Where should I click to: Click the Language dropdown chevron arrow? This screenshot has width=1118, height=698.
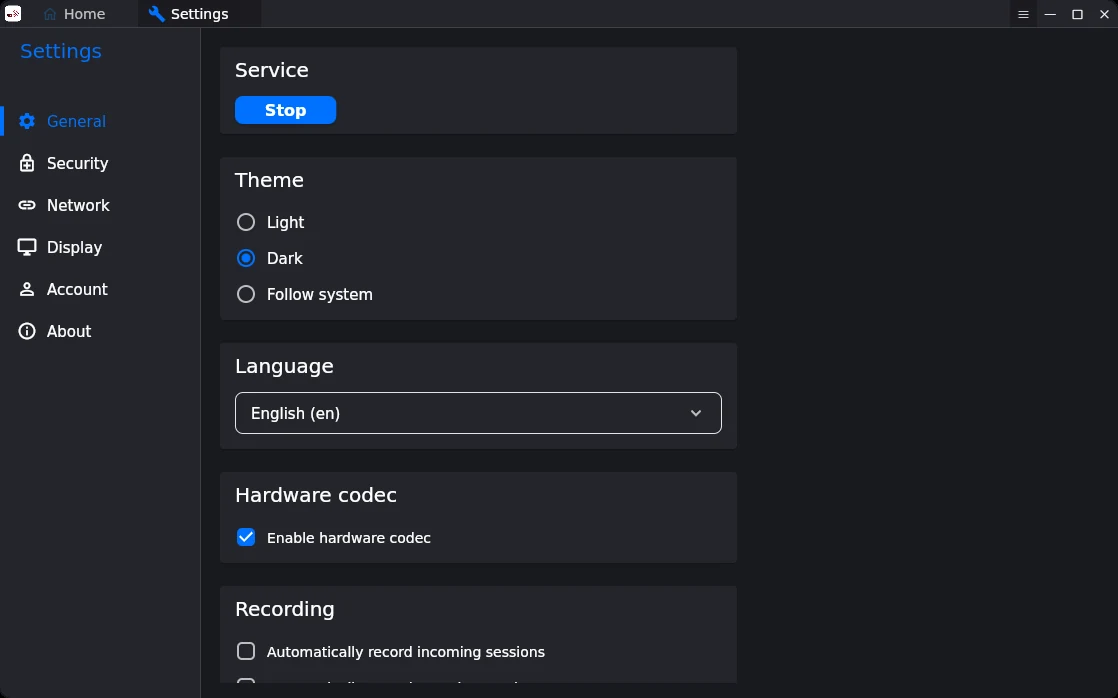[x=696, y=414]
